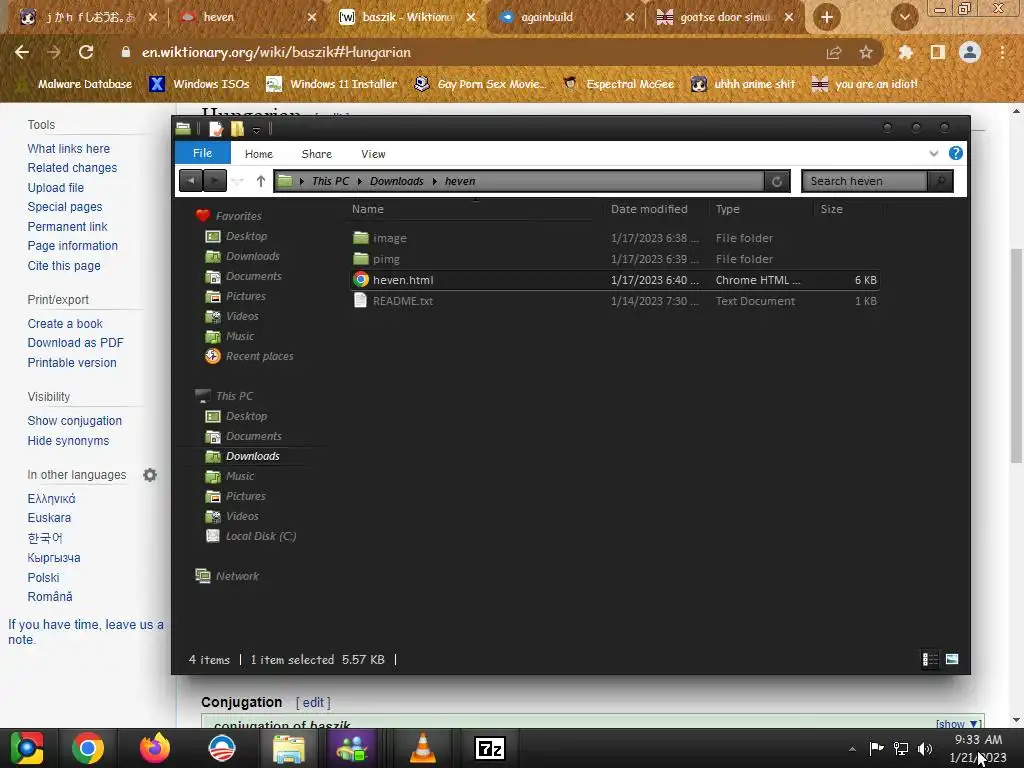This screenshot has width=1024, height=768.
Task: Select Downloads under This PC
Action: (x=253, y=456)
